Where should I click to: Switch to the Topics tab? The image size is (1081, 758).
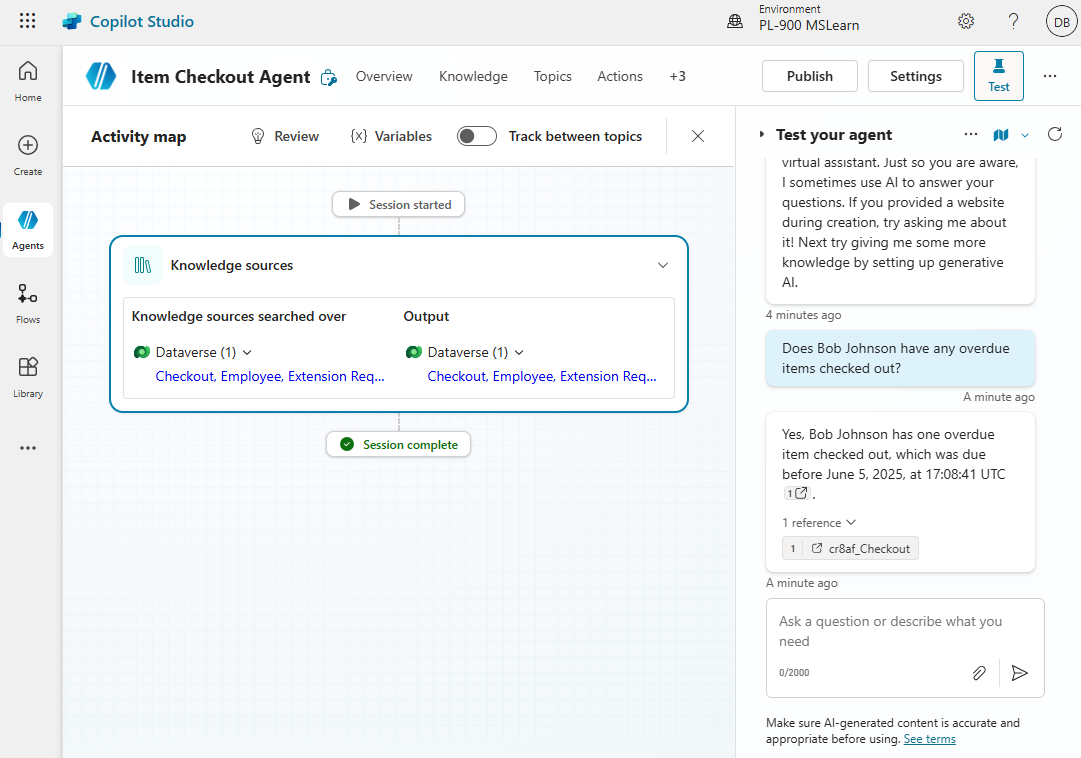coord(552,76)
